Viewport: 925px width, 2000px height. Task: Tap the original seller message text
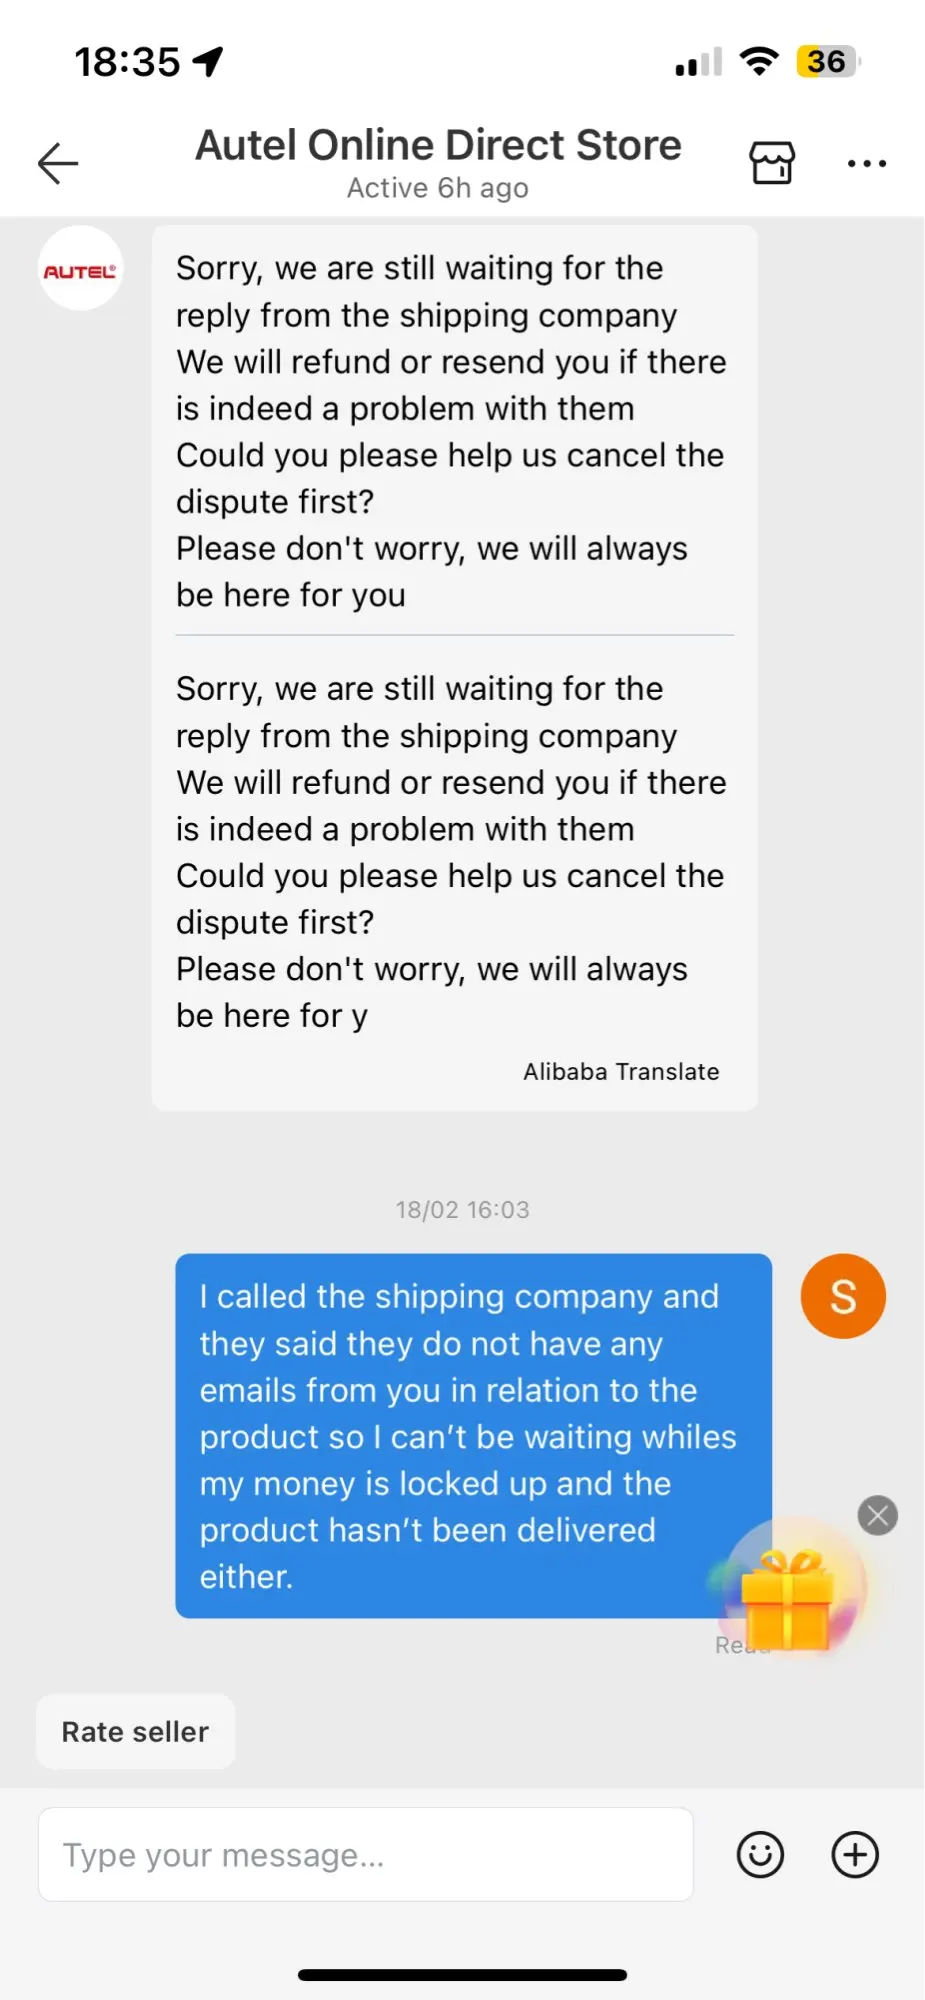pos(451,431)
